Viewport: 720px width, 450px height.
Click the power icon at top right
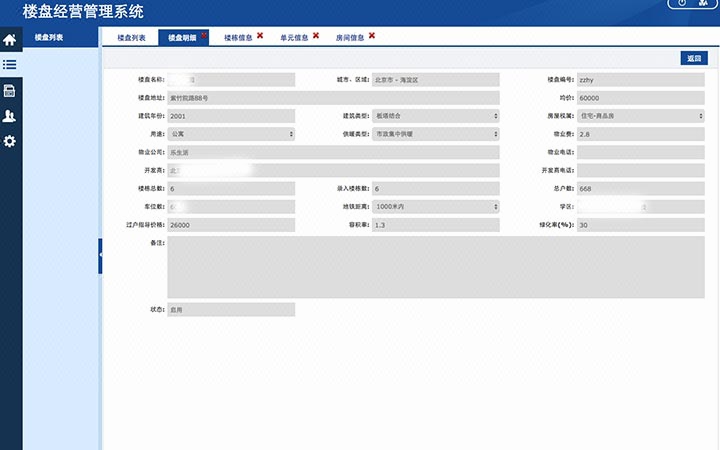pos(682,4)
